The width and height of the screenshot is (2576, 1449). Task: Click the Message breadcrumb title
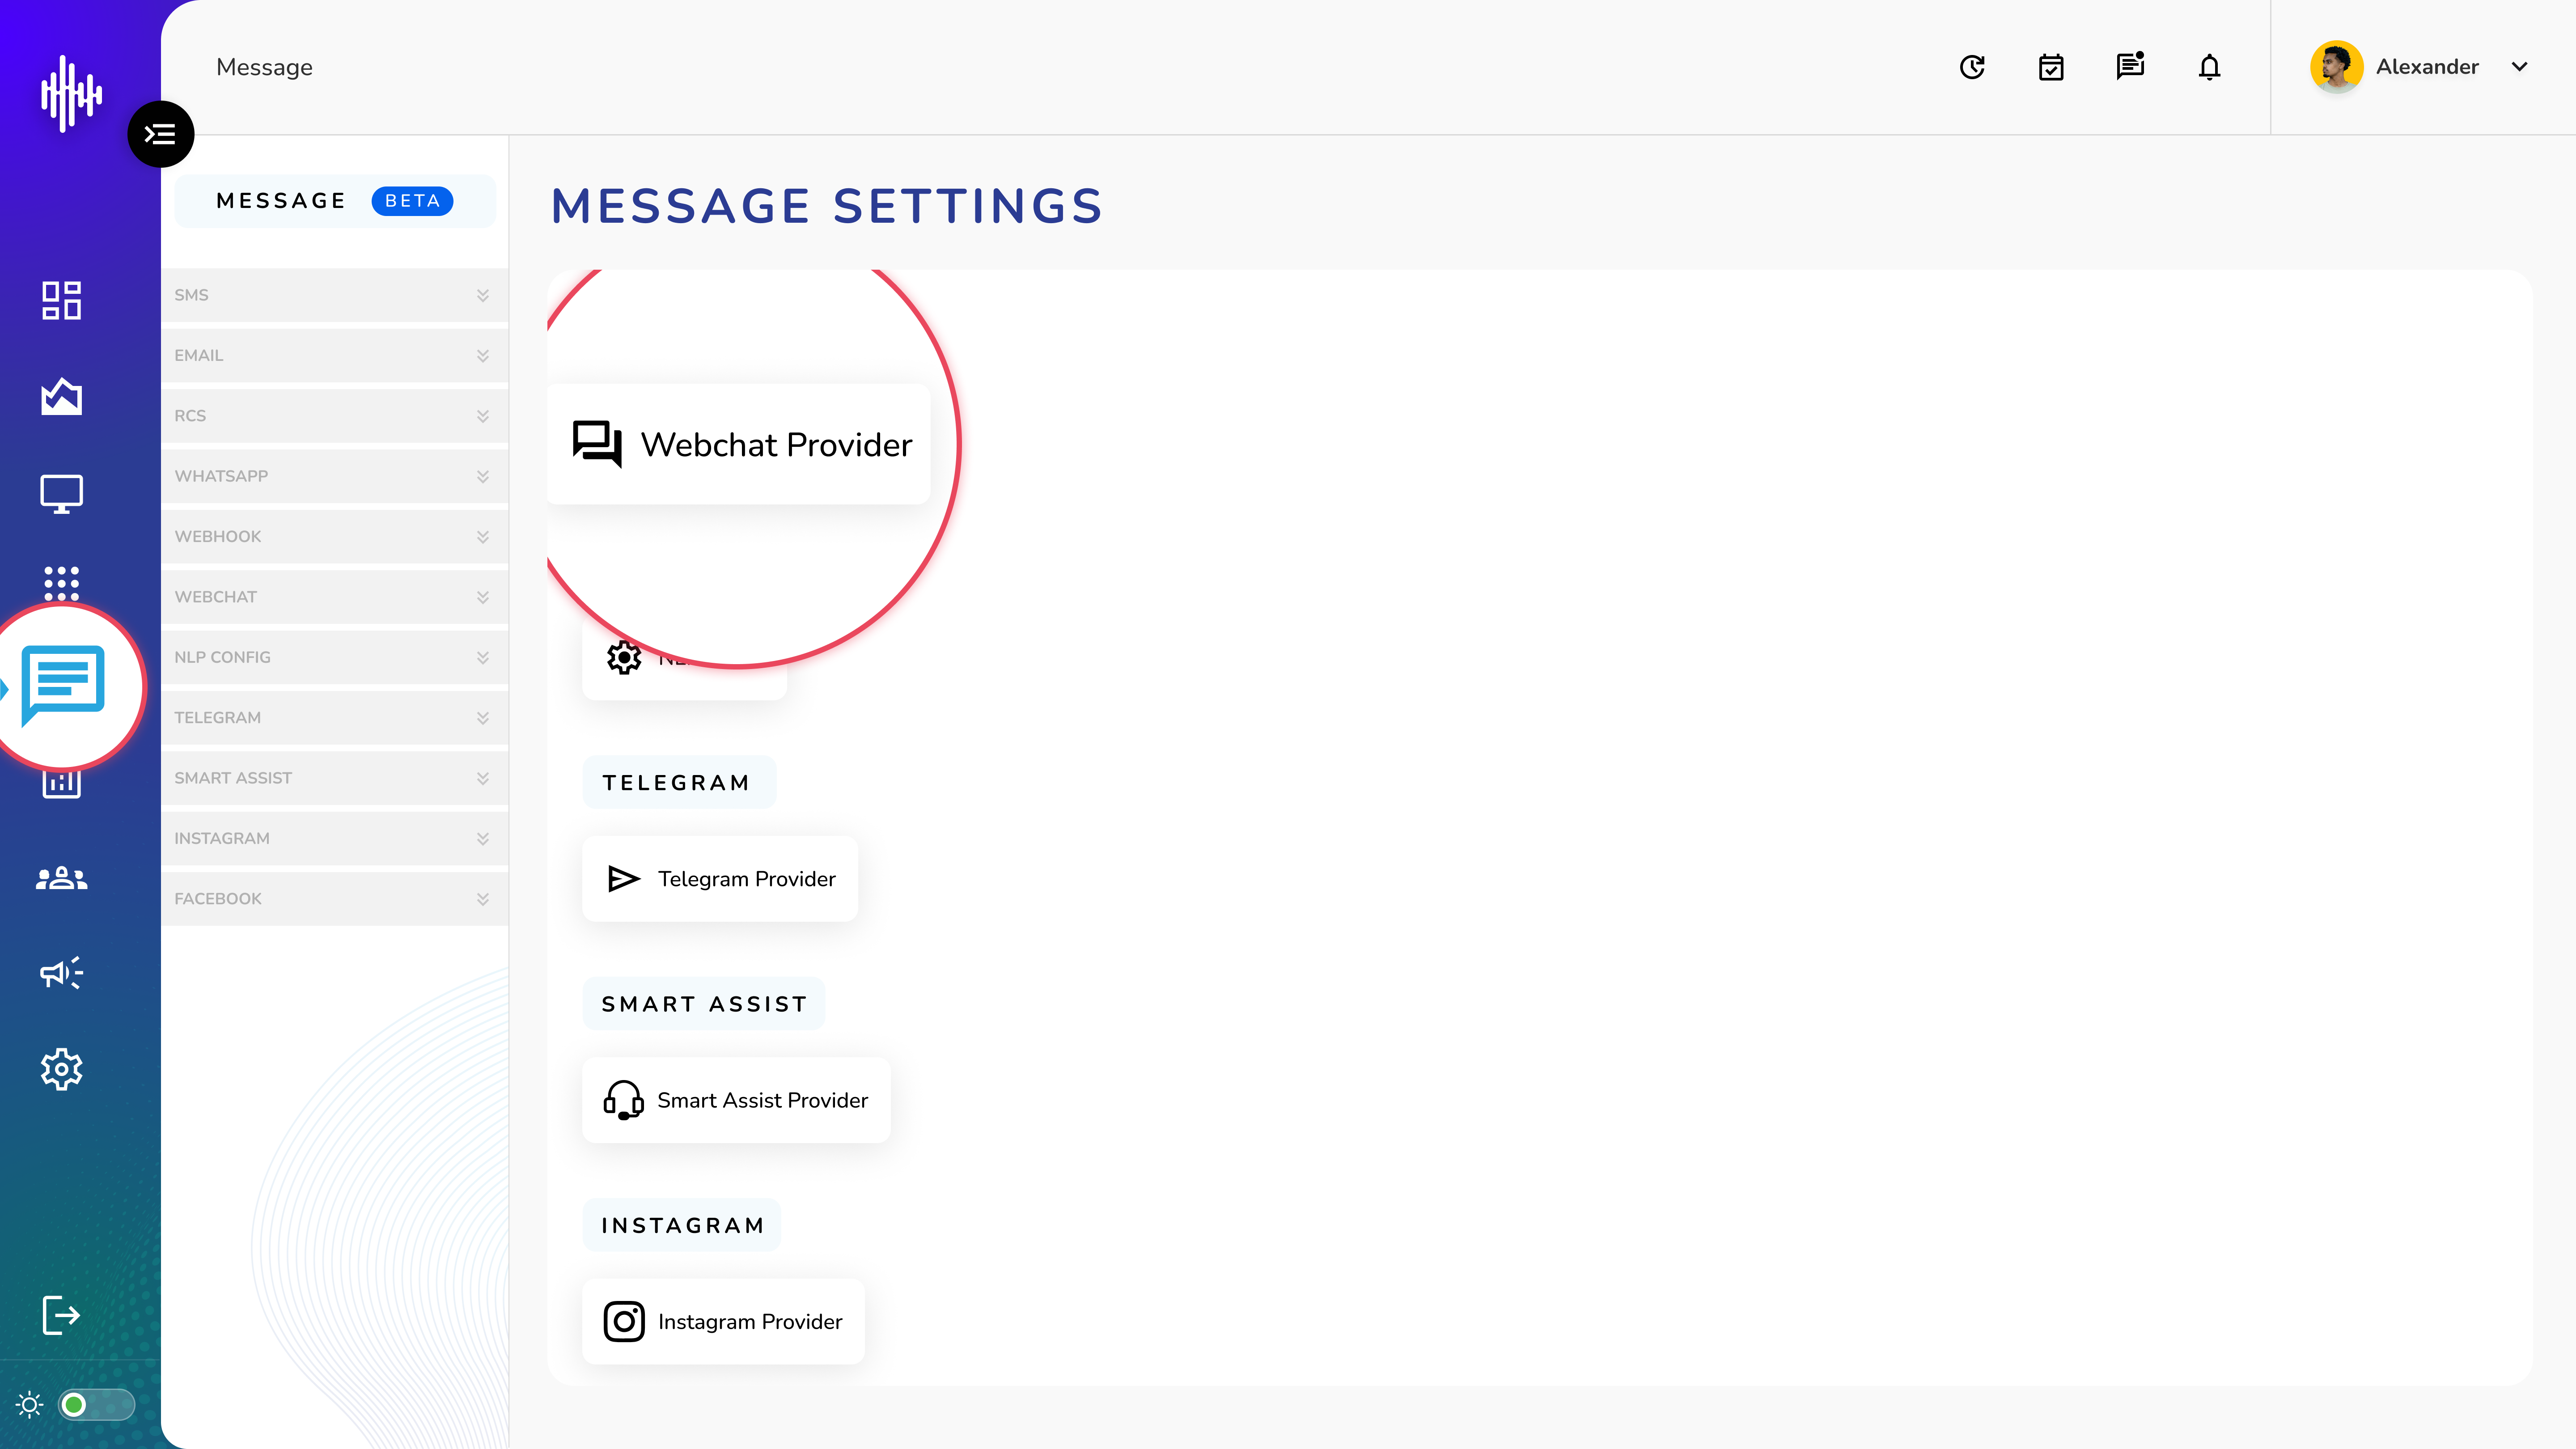pyautogui.click(x=264, y=67)
